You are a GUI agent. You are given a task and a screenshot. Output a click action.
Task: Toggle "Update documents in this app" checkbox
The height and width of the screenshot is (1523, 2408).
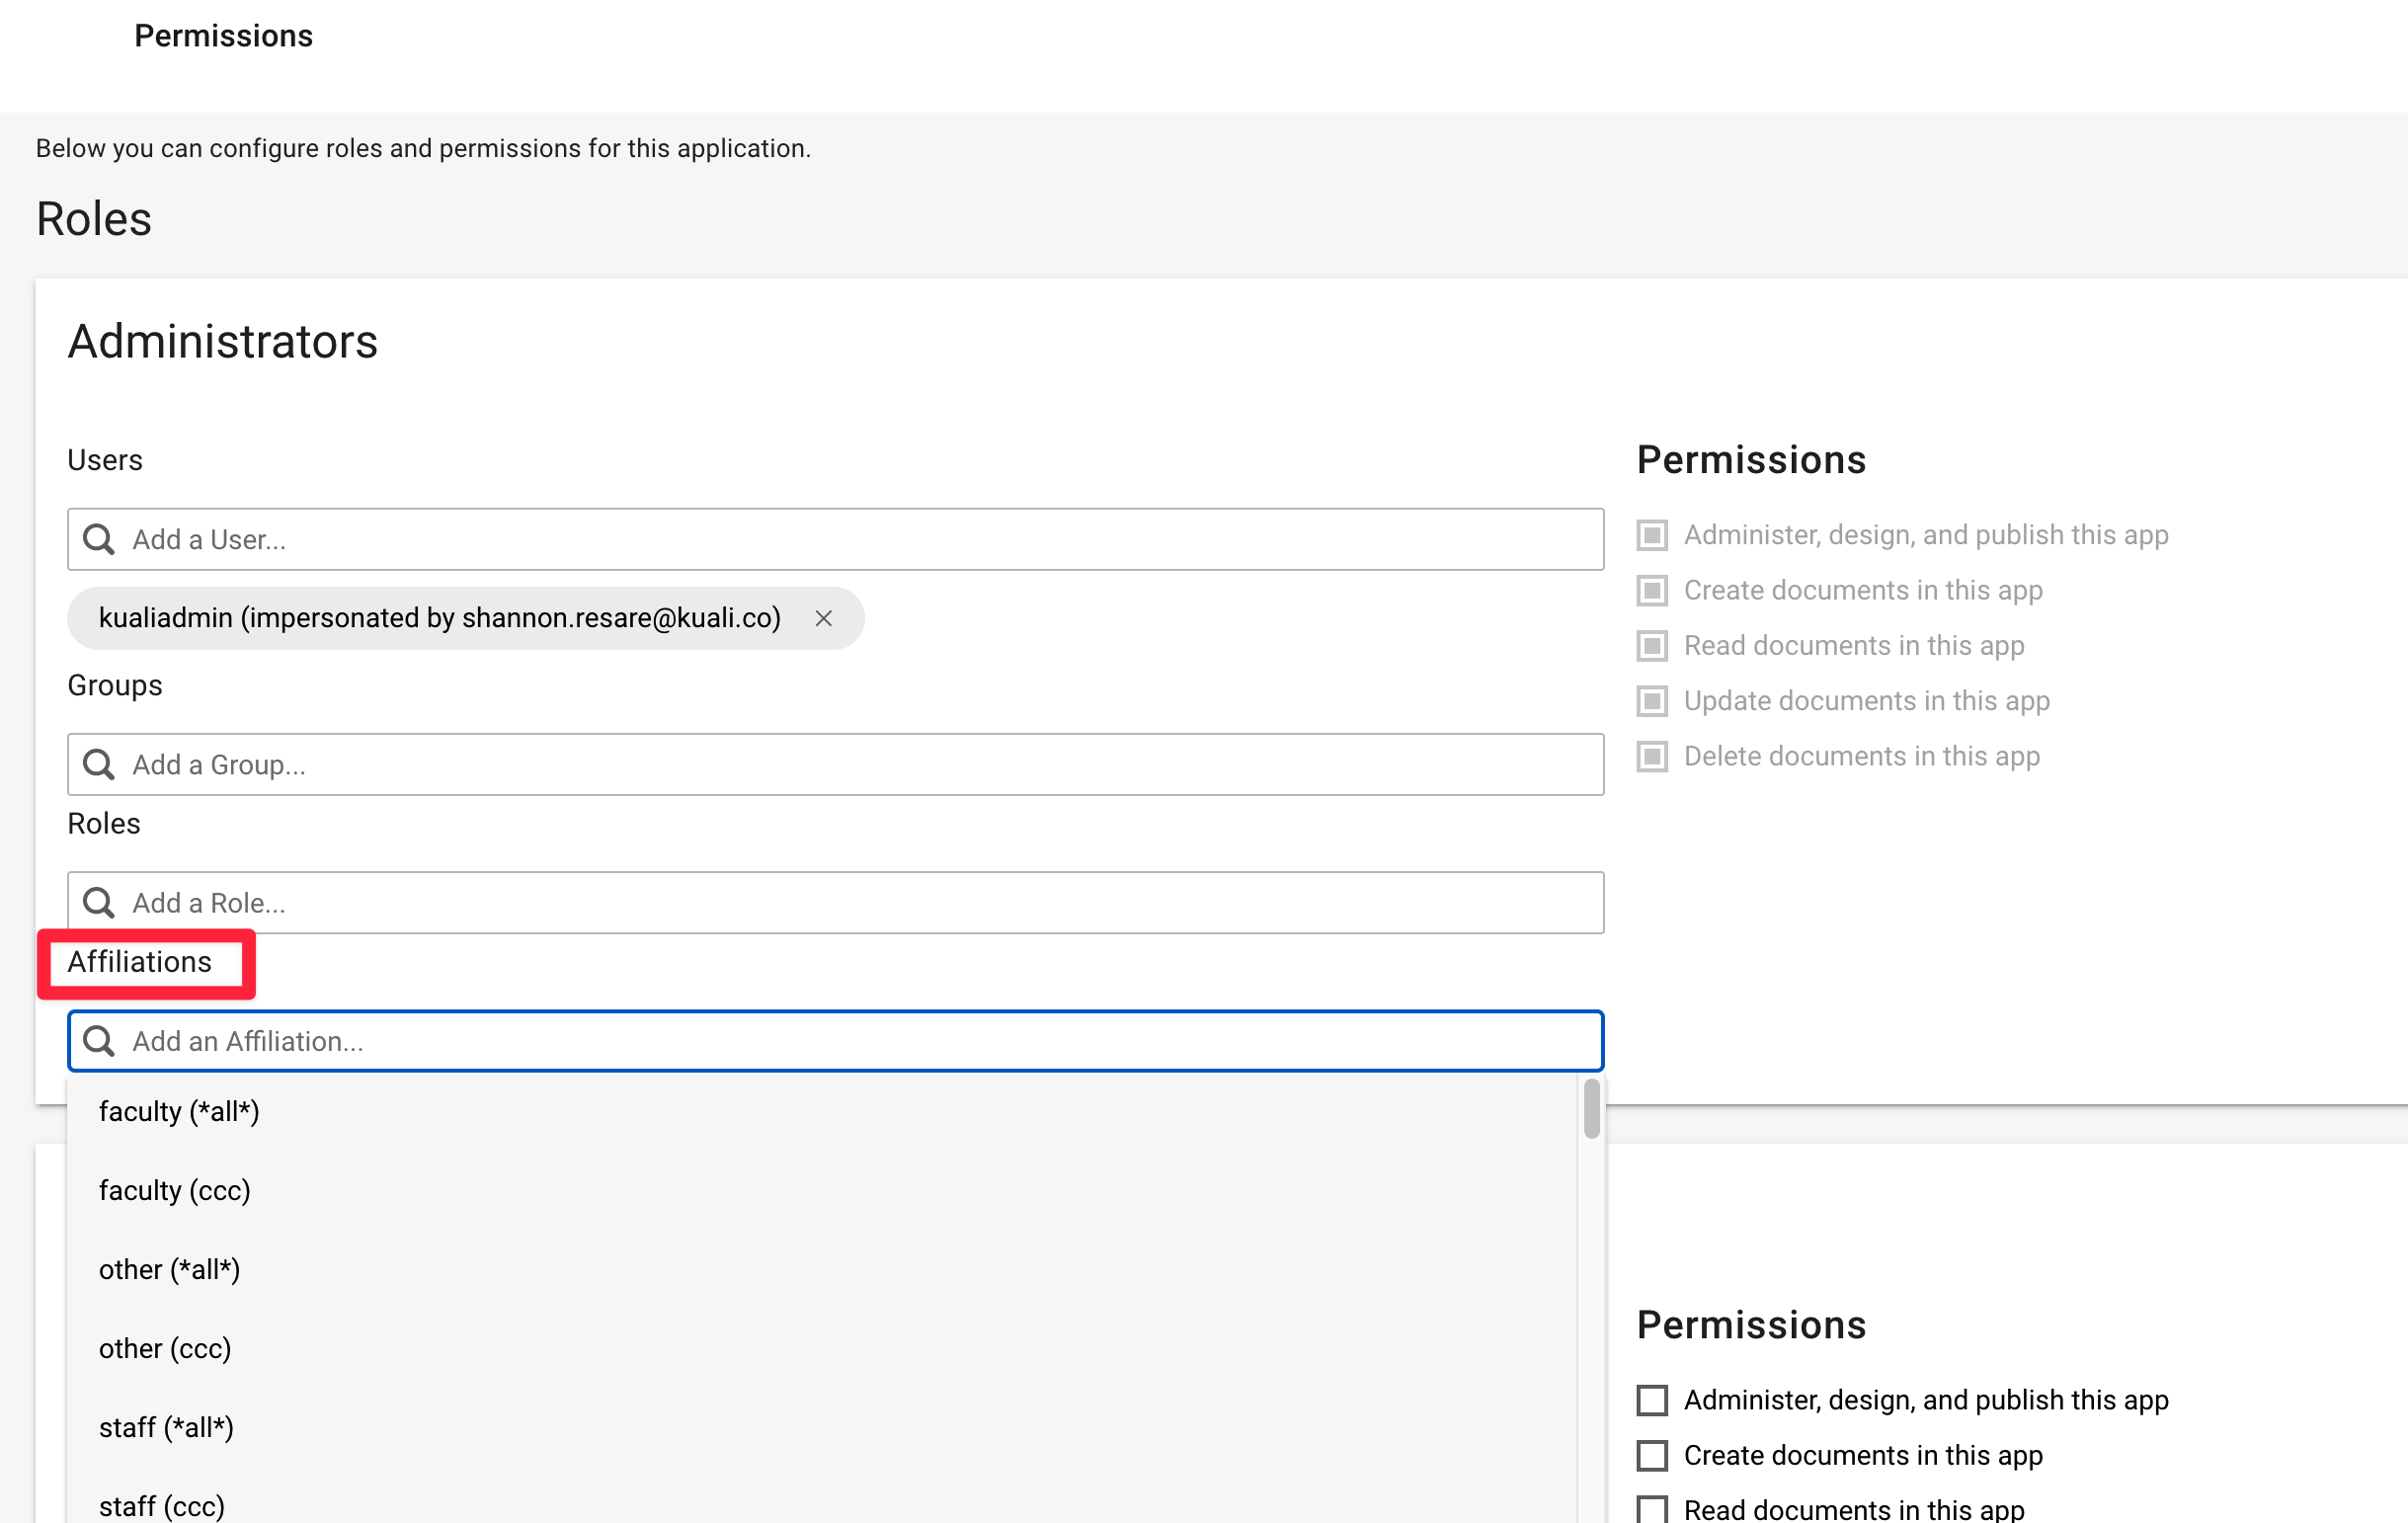coord(1651,701)
